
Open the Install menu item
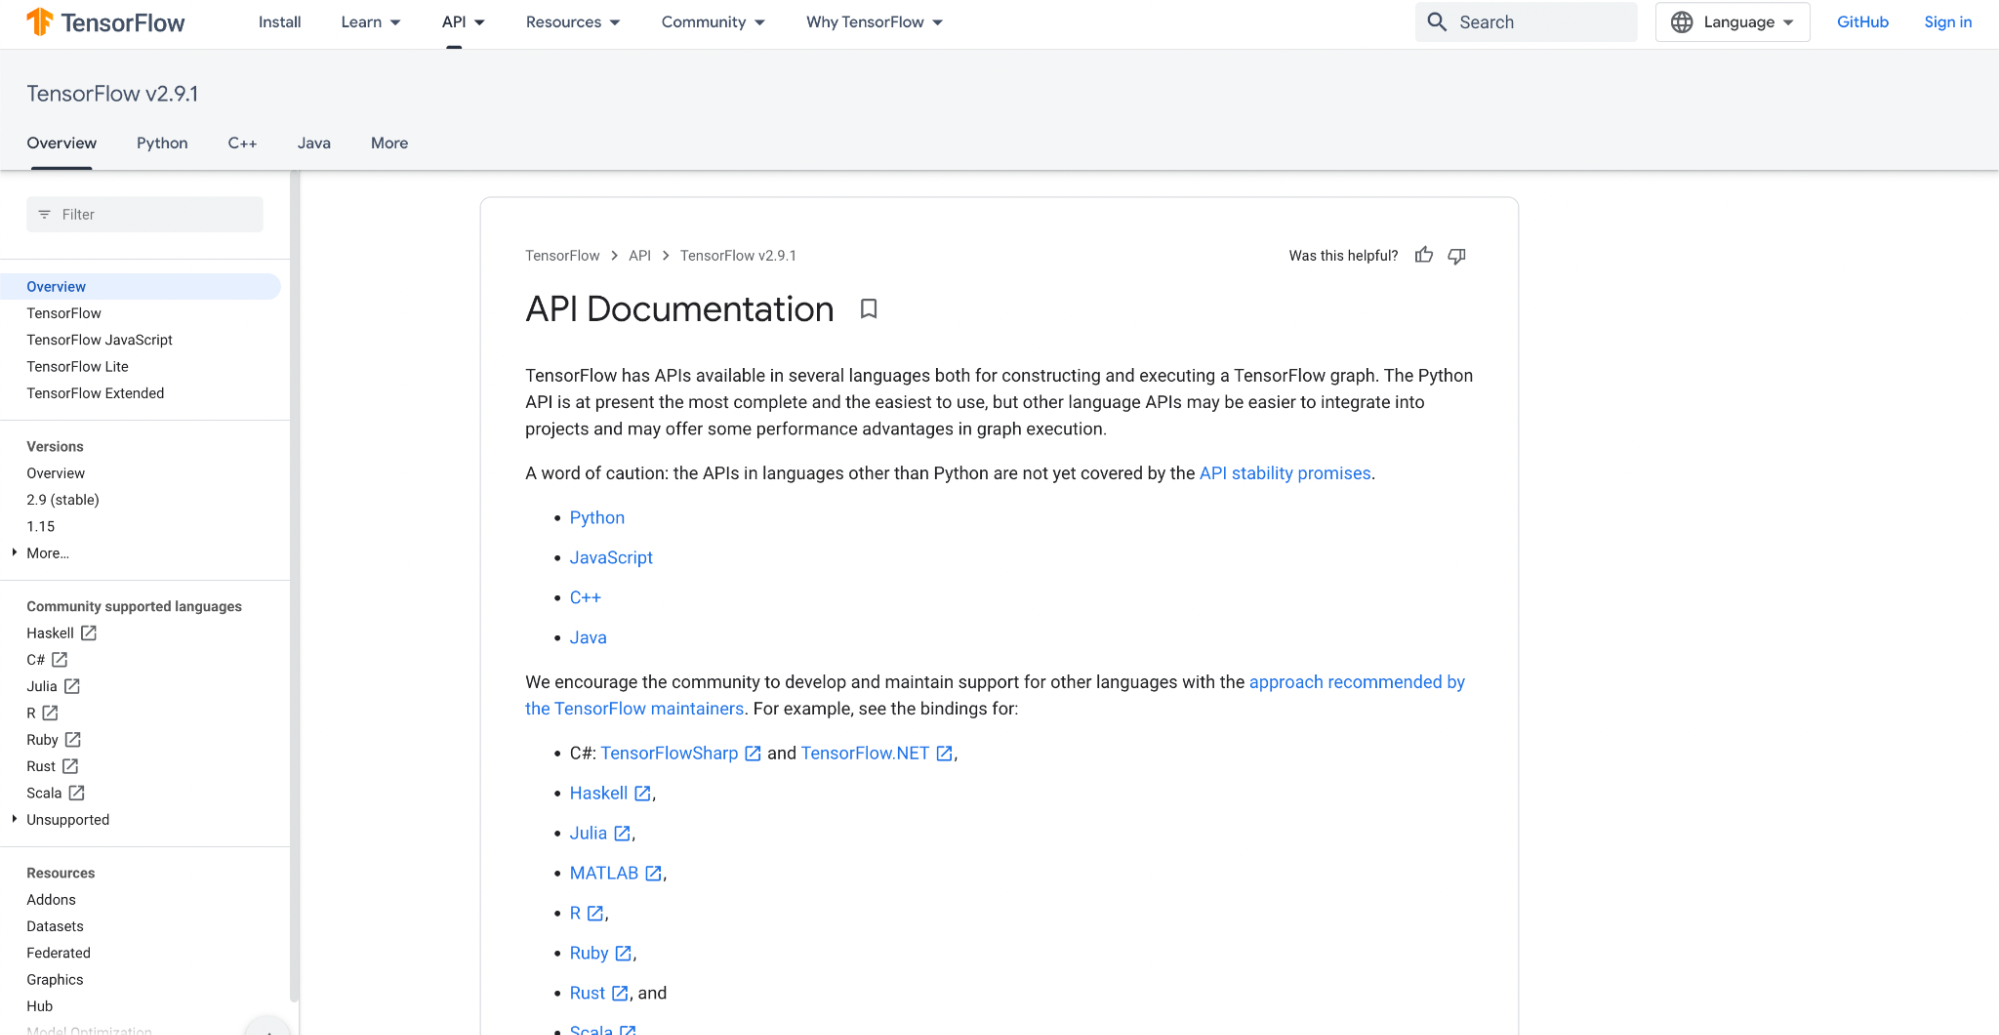(279, 21)
